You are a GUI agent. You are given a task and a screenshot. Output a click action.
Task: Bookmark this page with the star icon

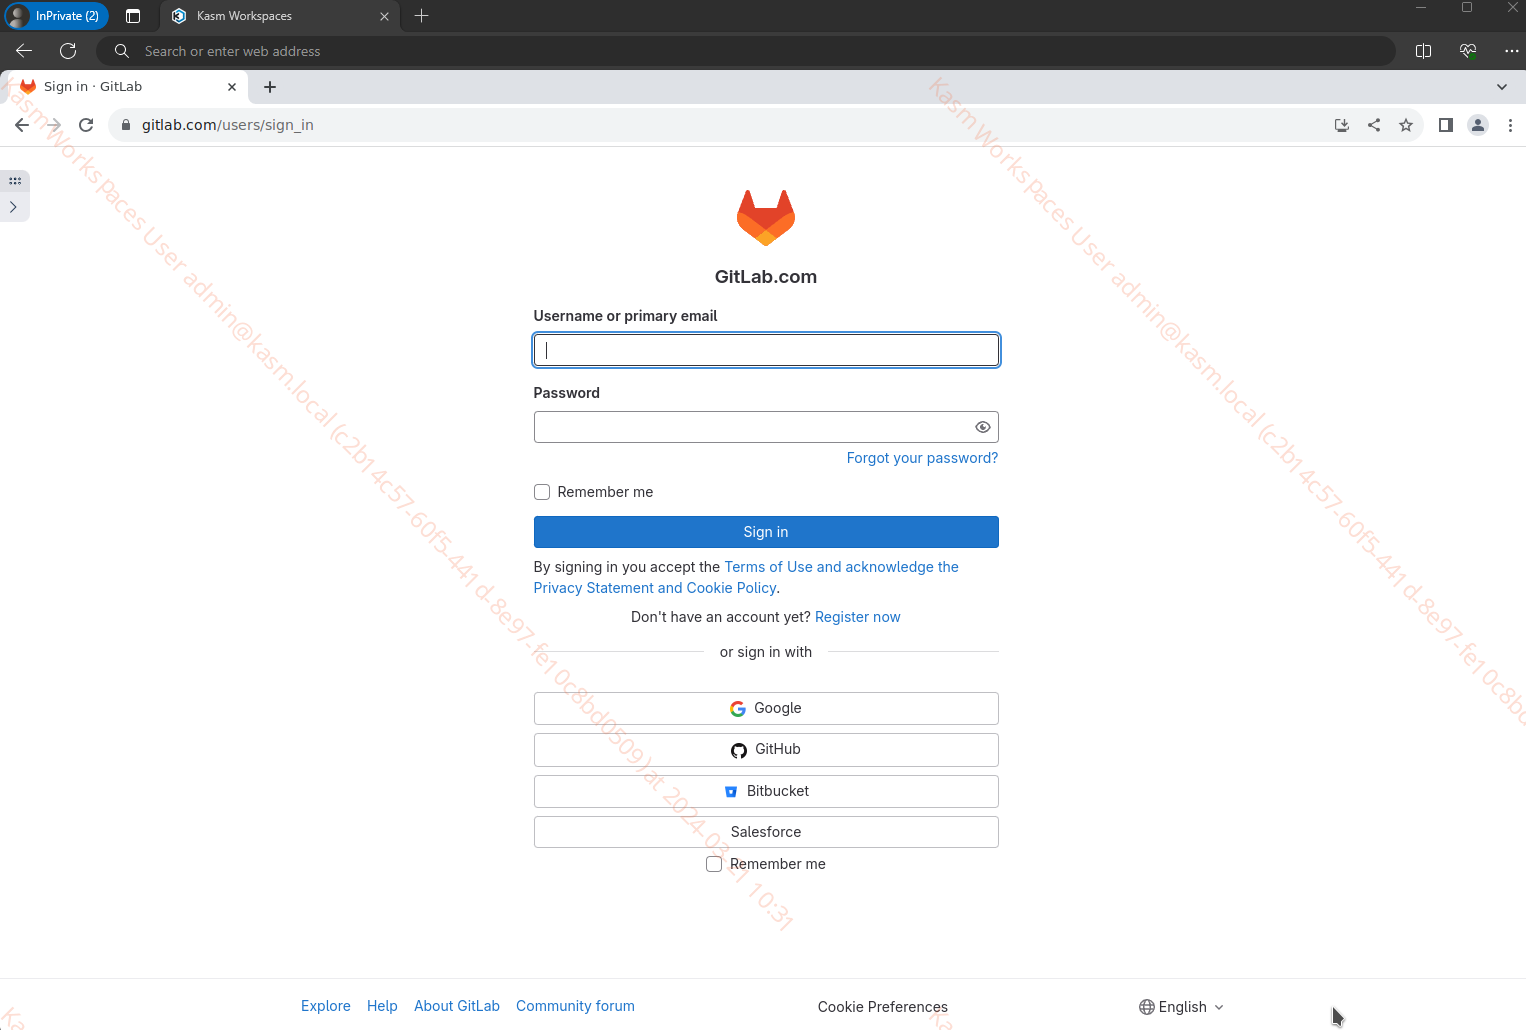click(1406, 125)
